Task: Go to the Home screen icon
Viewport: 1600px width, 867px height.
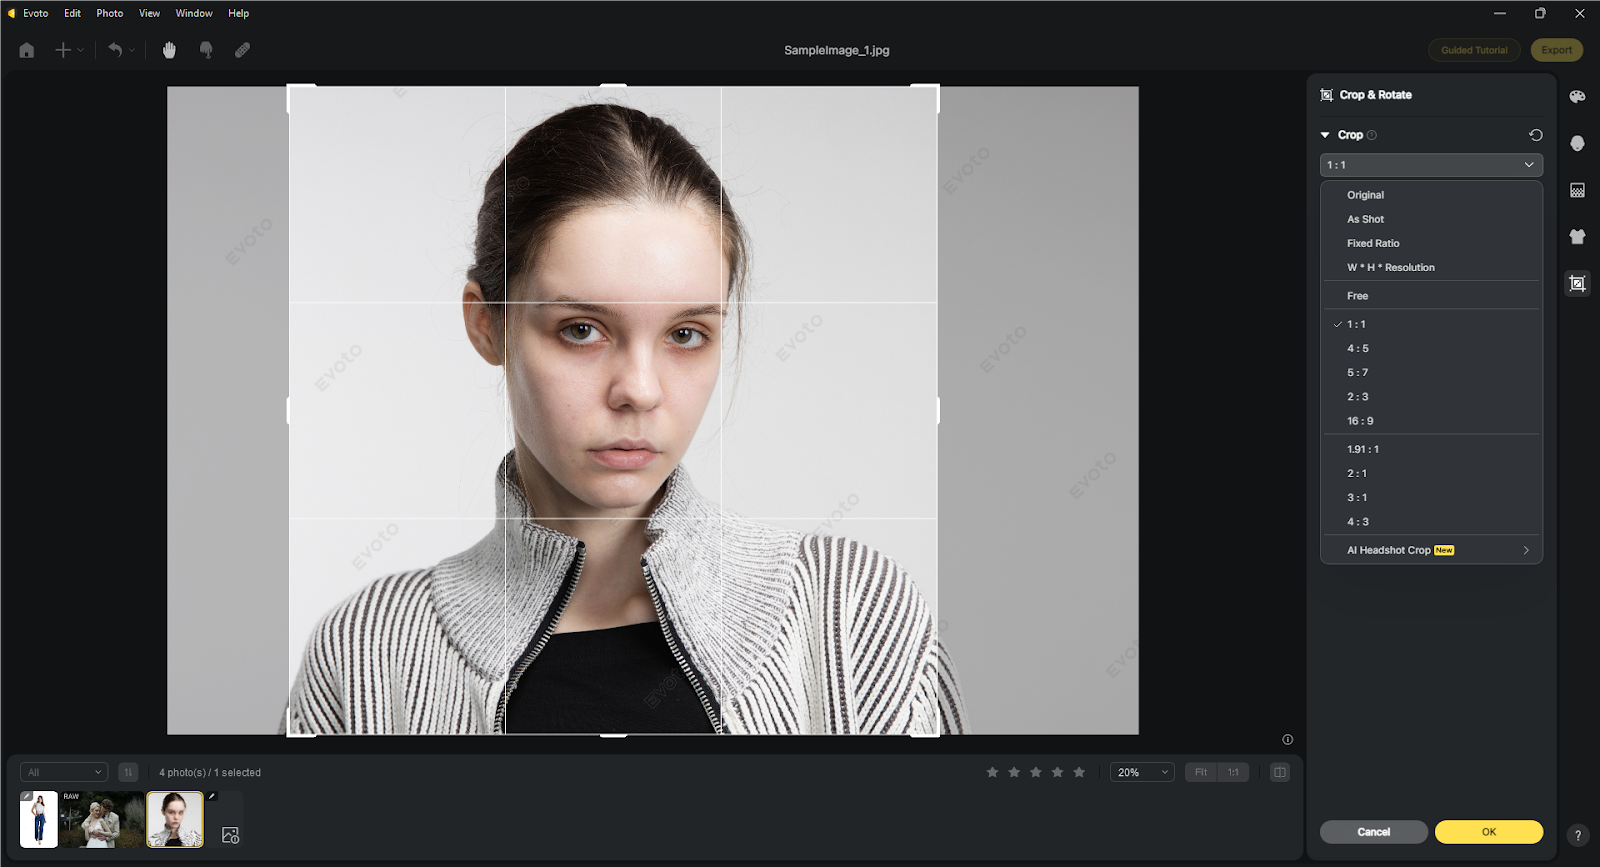Action: point(27,50)
